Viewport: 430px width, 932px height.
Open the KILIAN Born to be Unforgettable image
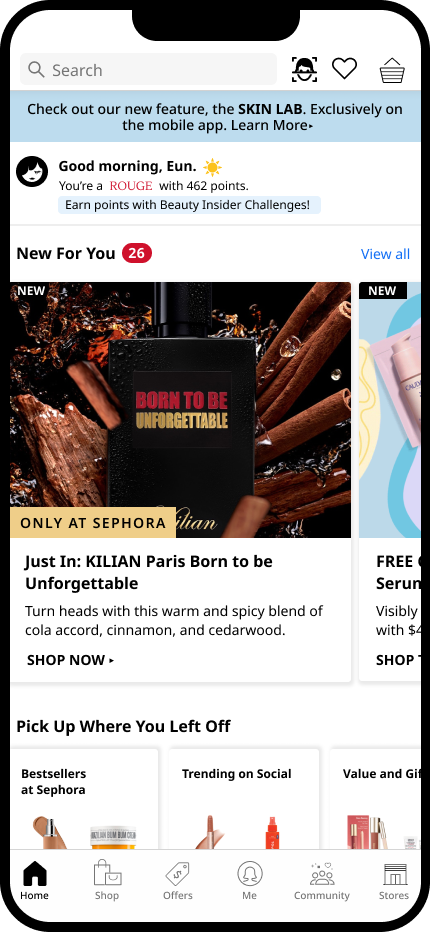pyautogui.click(x=181, y=410)
